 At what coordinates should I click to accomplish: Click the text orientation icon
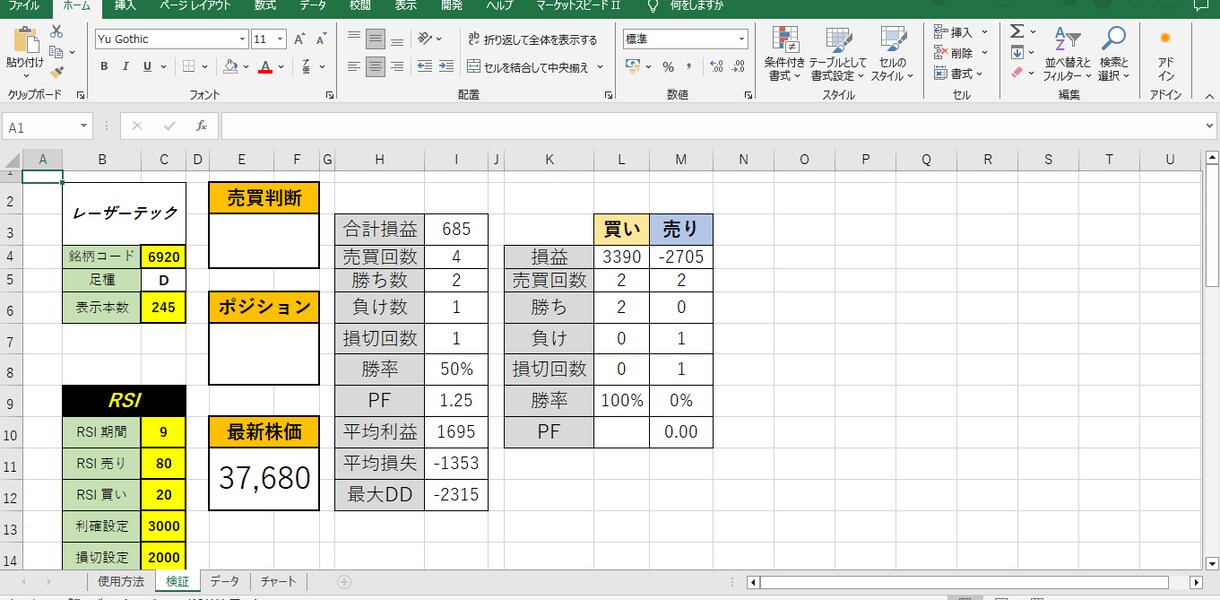(425, 39)
